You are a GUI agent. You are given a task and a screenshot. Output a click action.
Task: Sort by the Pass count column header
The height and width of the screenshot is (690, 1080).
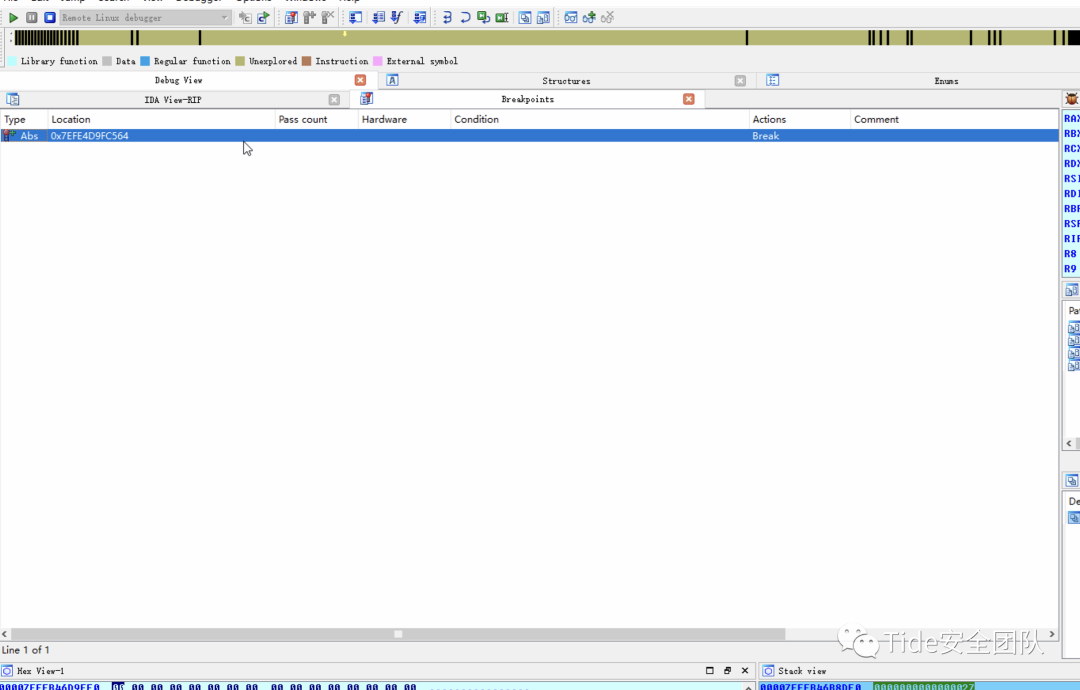point(317,119)
